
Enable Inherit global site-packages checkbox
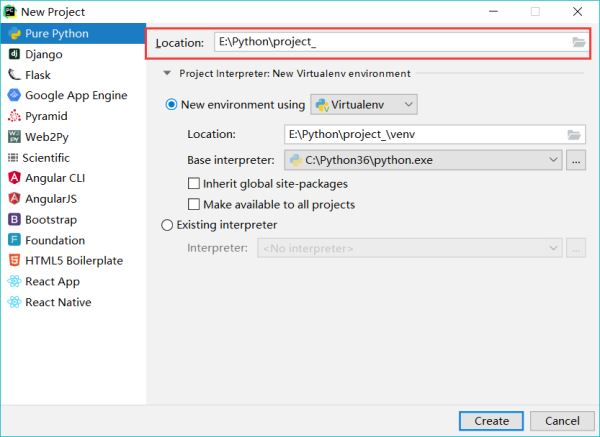click(x=194, y=184)
